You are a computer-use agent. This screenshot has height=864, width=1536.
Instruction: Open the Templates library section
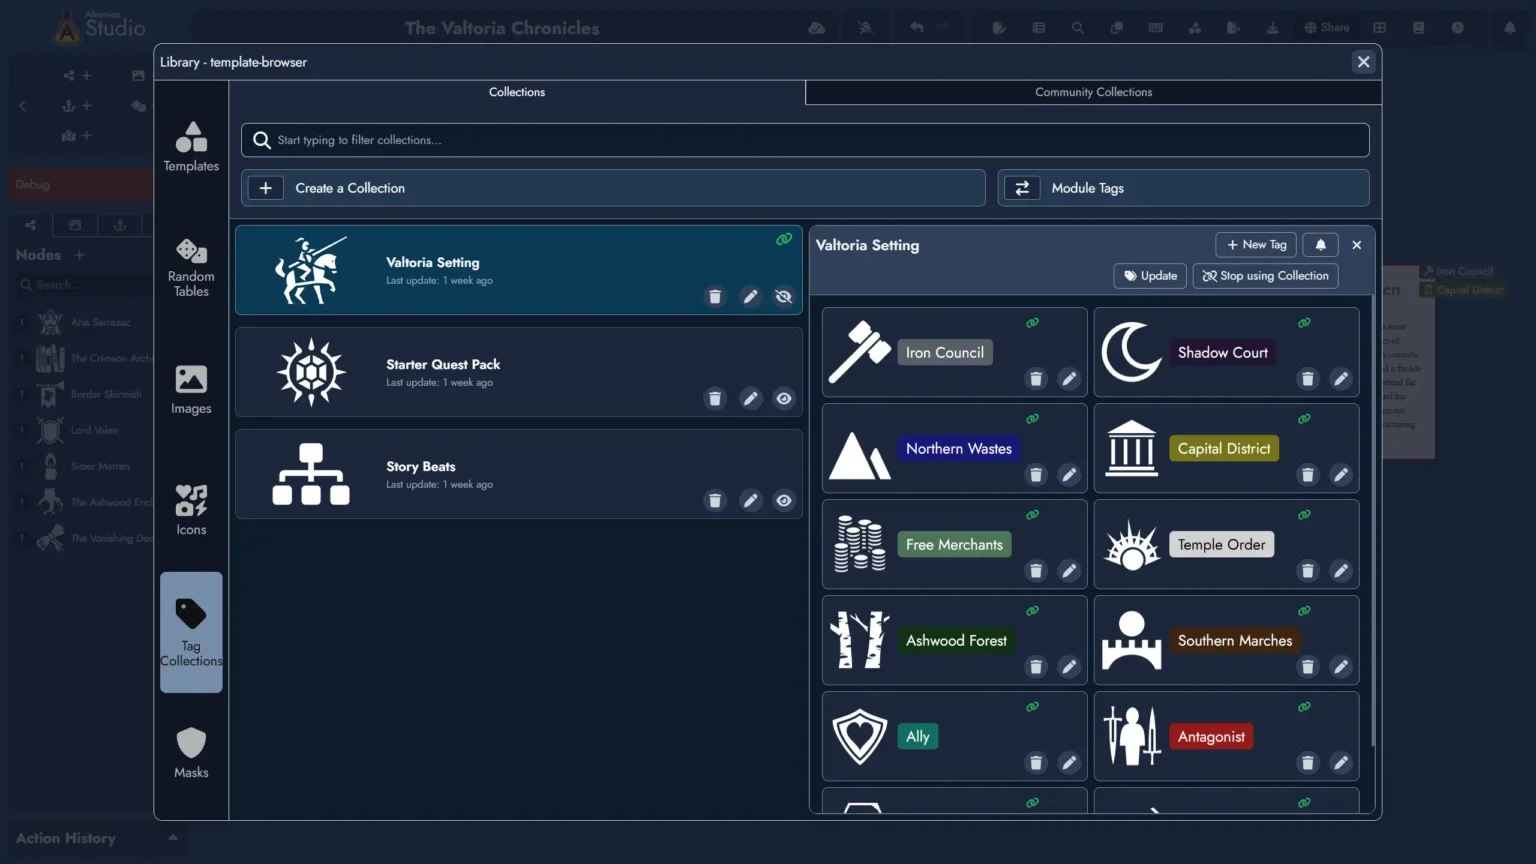[191, 146]
